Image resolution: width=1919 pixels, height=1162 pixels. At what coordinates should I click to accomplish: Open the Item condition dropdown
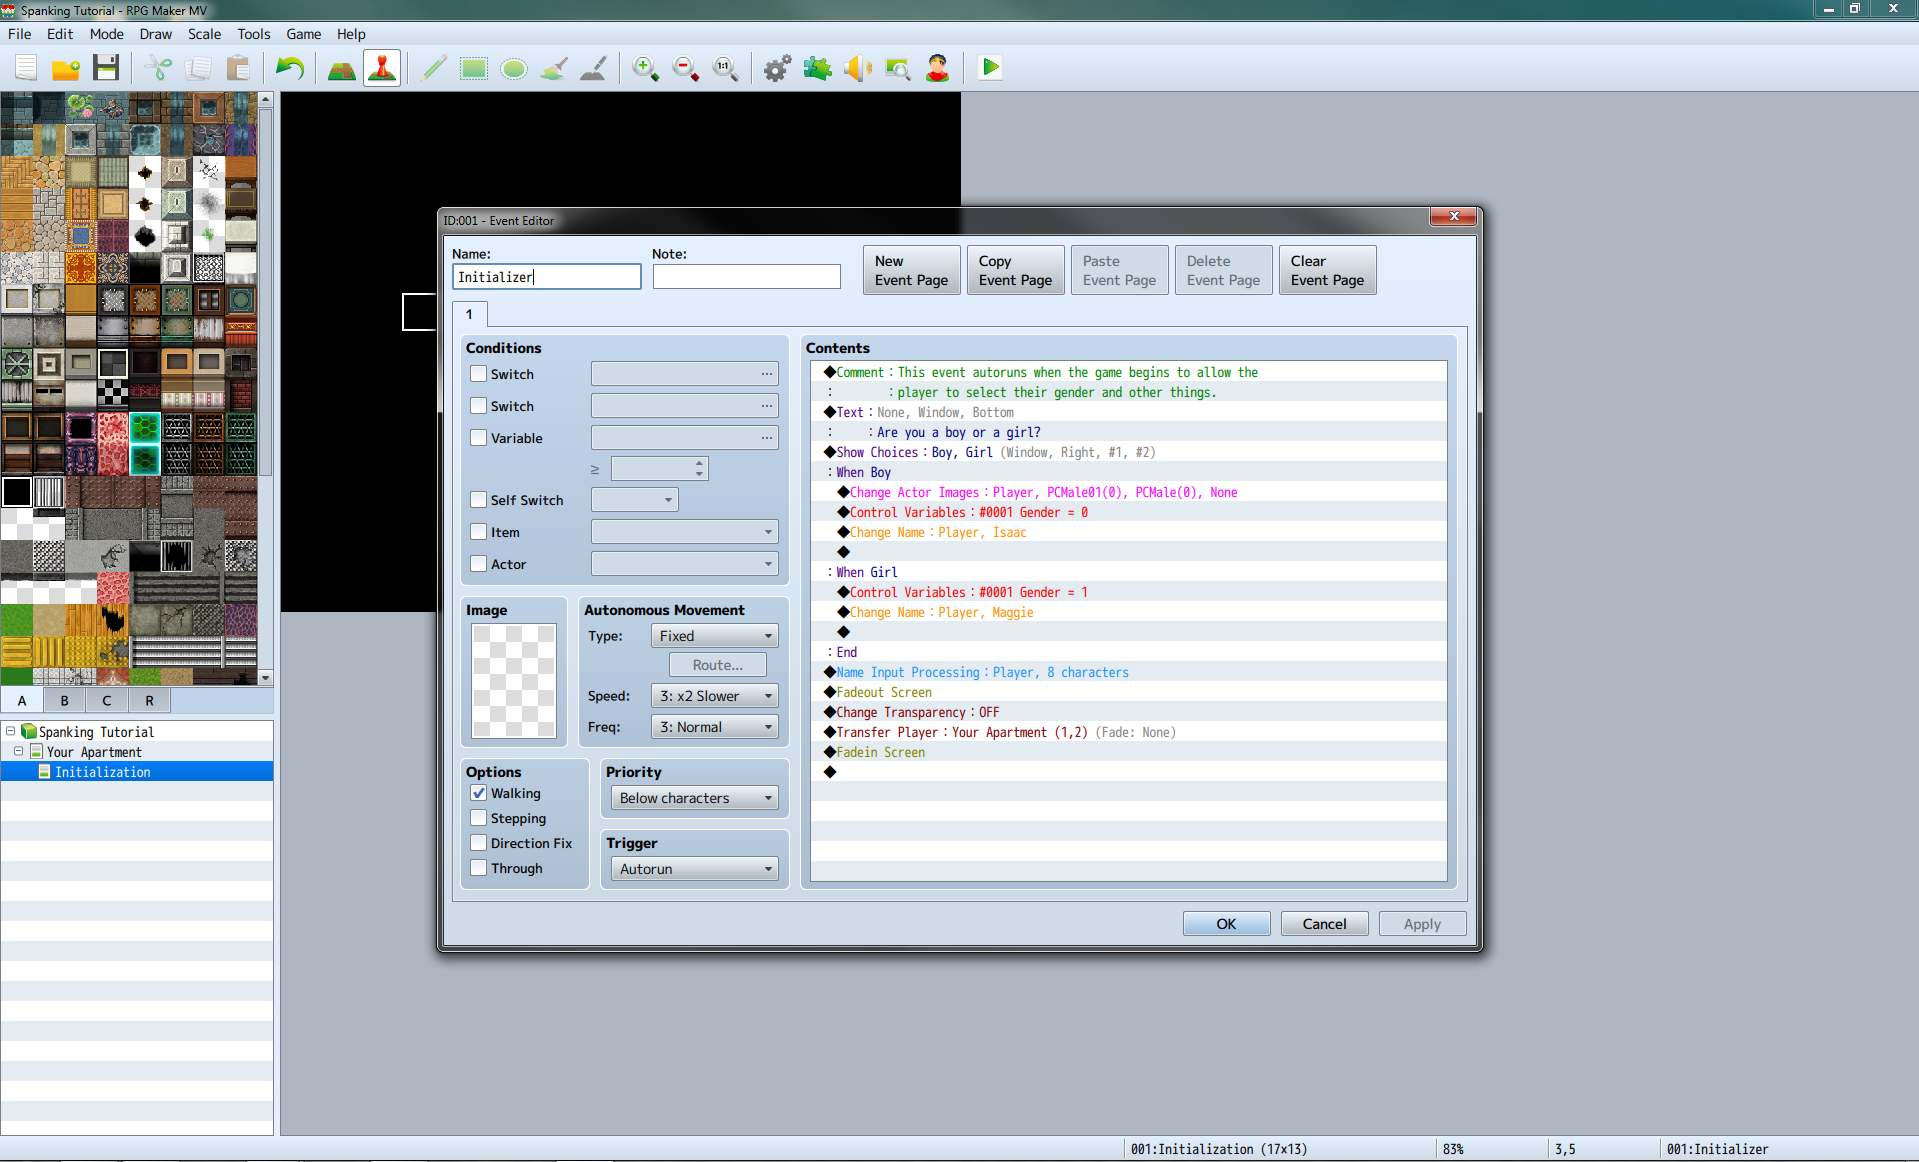tap(685, 532)
